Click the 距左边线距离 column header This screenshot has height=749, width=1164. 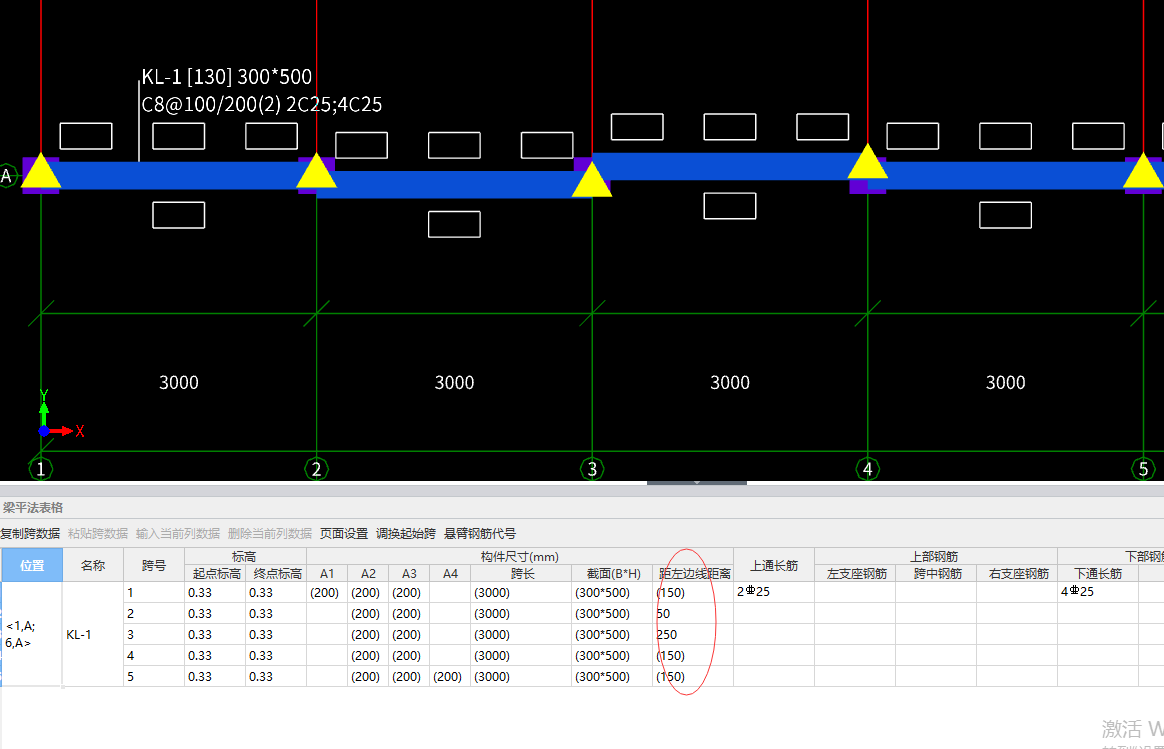click(694, 574)
